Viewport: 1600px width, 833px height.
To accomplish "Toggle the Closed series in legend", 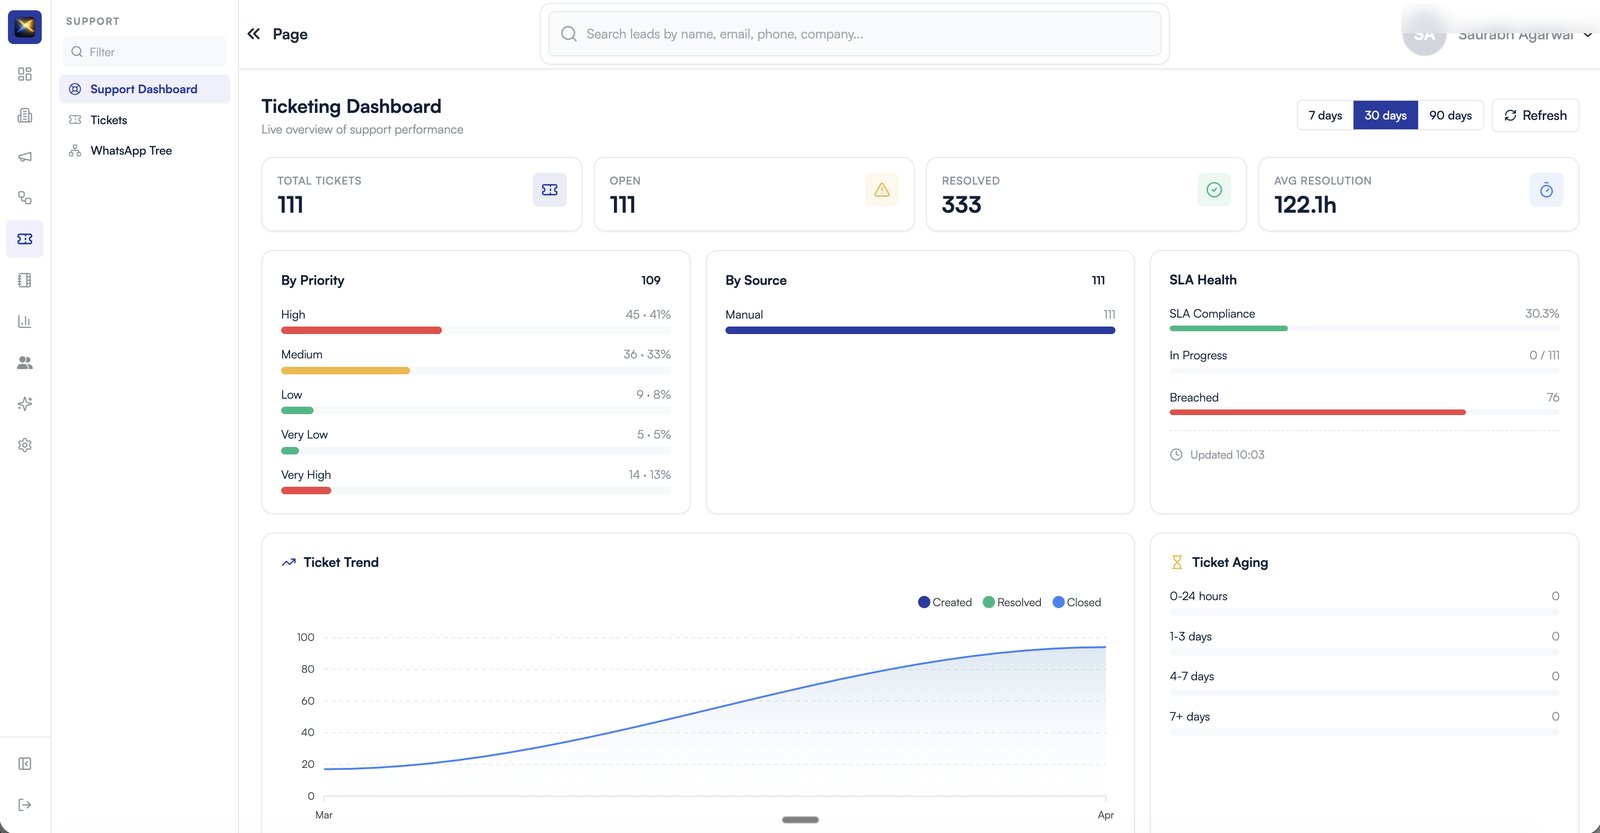I will point(1077,603).
